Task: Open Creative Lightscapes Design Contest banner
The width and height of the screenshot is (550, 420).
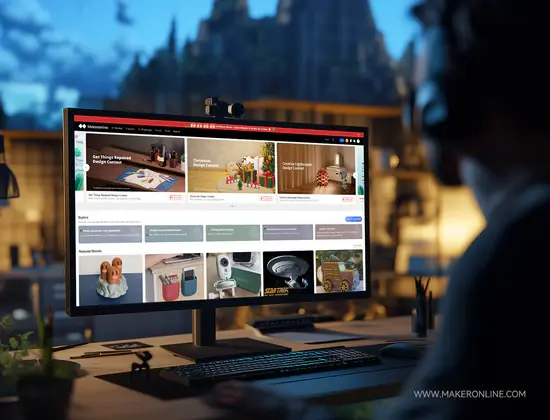Action: tap(316, 169)
